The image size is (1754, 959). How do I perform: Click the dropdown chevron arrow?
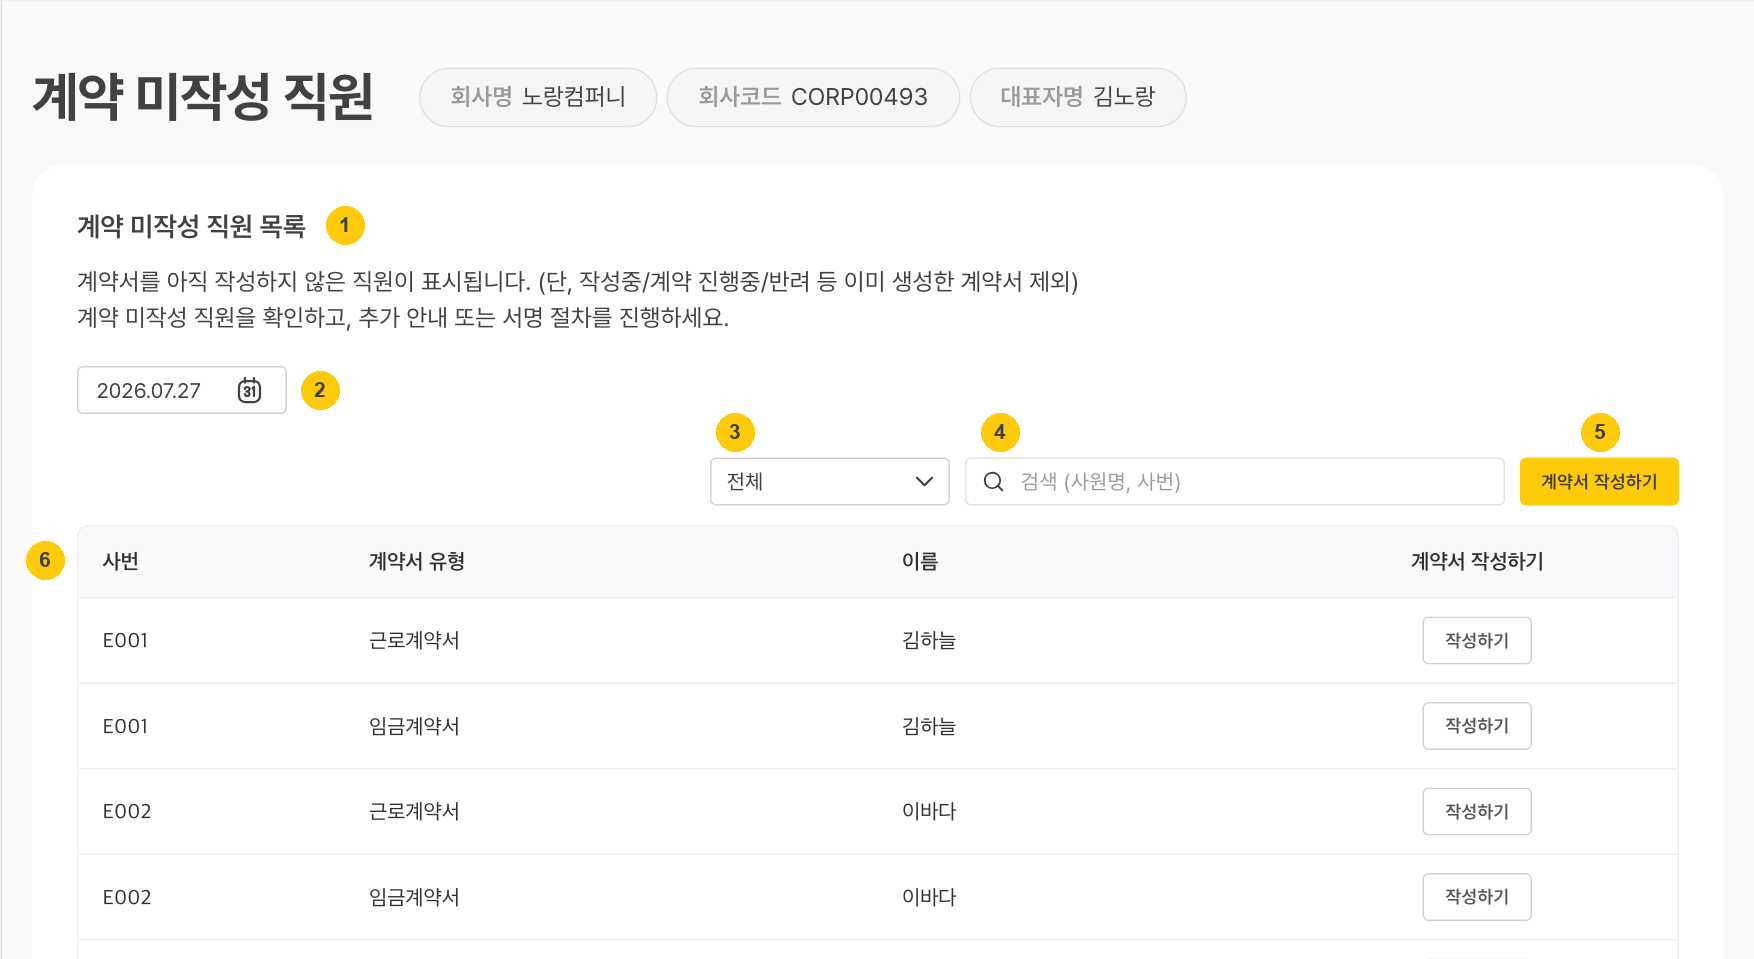coord(924,482)
